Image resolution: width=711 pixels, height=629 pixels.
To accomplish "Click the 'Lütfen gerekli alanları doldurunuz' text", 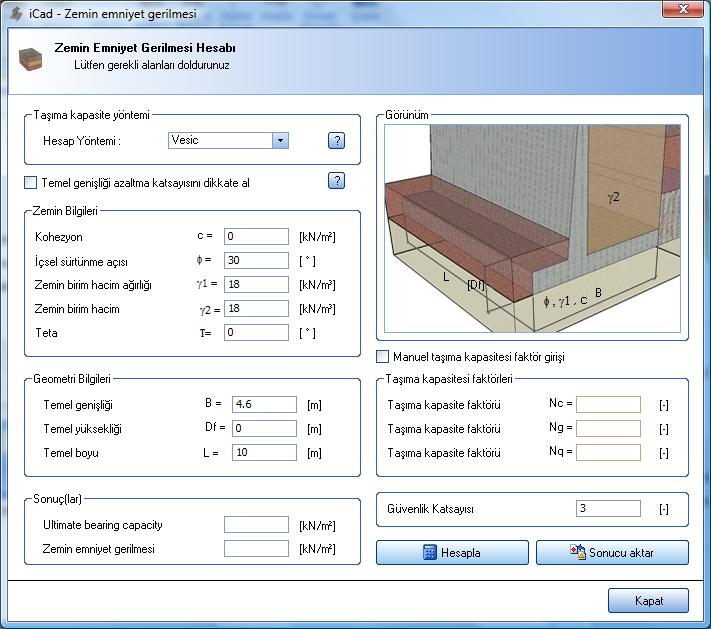I will (x=151, y=65).
